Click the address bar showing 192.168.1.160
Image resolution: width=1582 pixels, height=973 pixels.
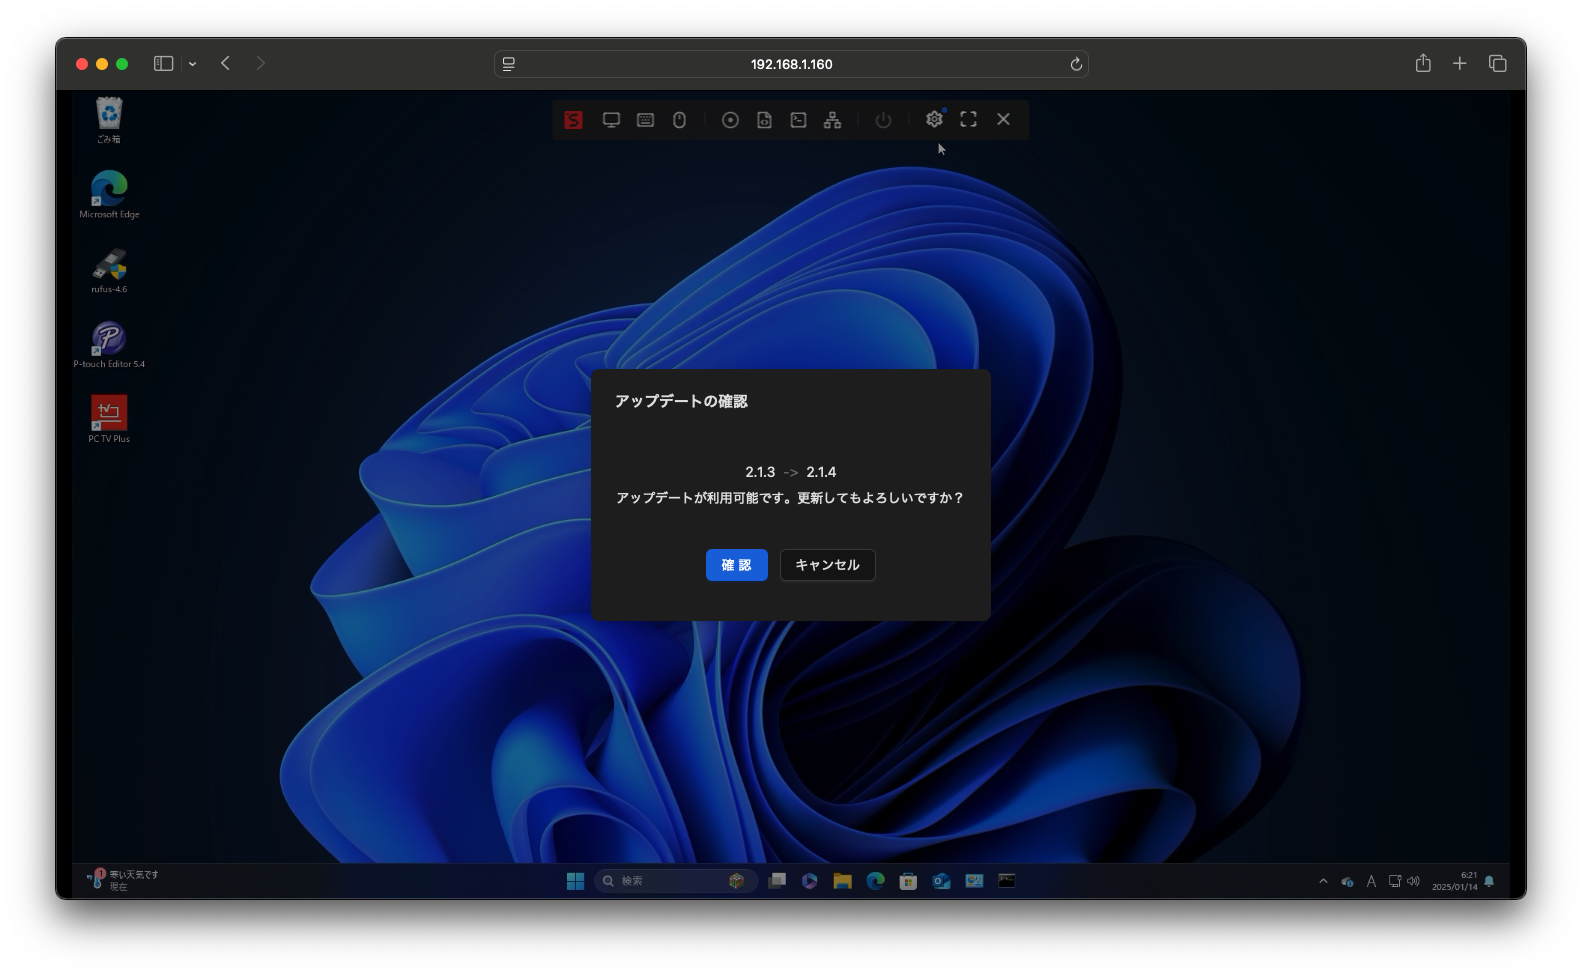[790, 64]
